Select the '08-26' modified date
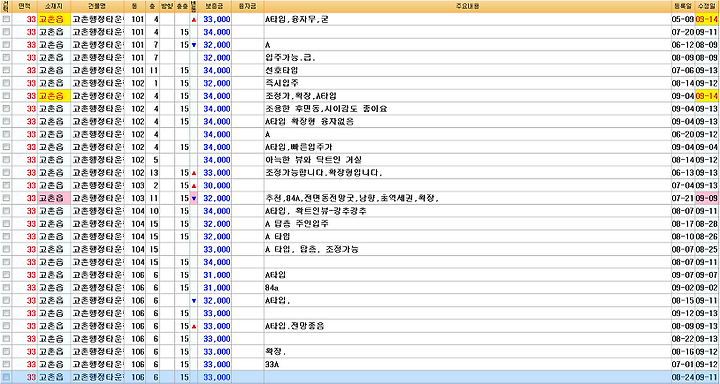 707,237
